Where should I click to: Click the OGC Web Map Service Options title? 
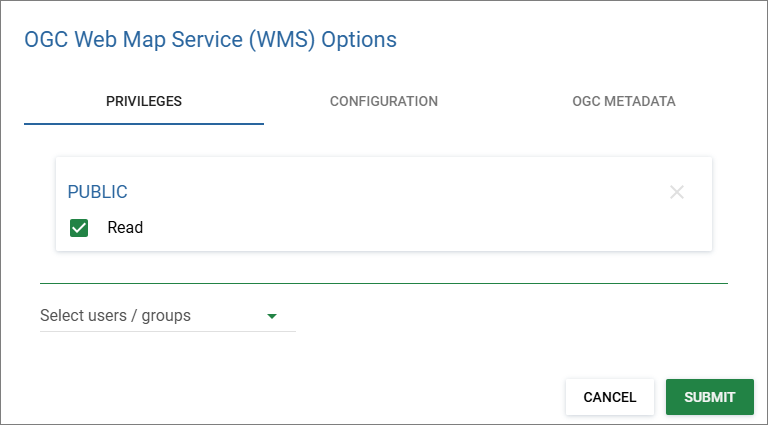(x=210, y=40)
